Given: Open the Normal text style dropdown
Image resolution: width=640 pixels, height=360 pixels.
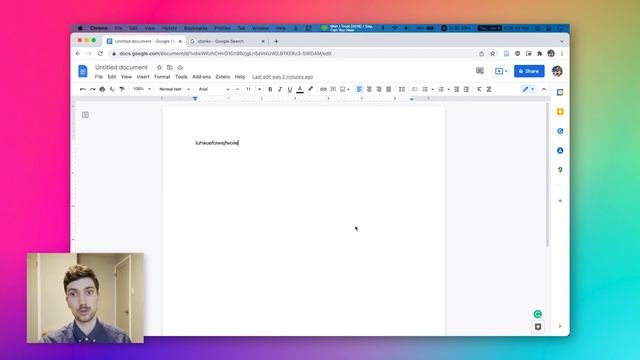Looking at the screenshot, I should (174, 89).
